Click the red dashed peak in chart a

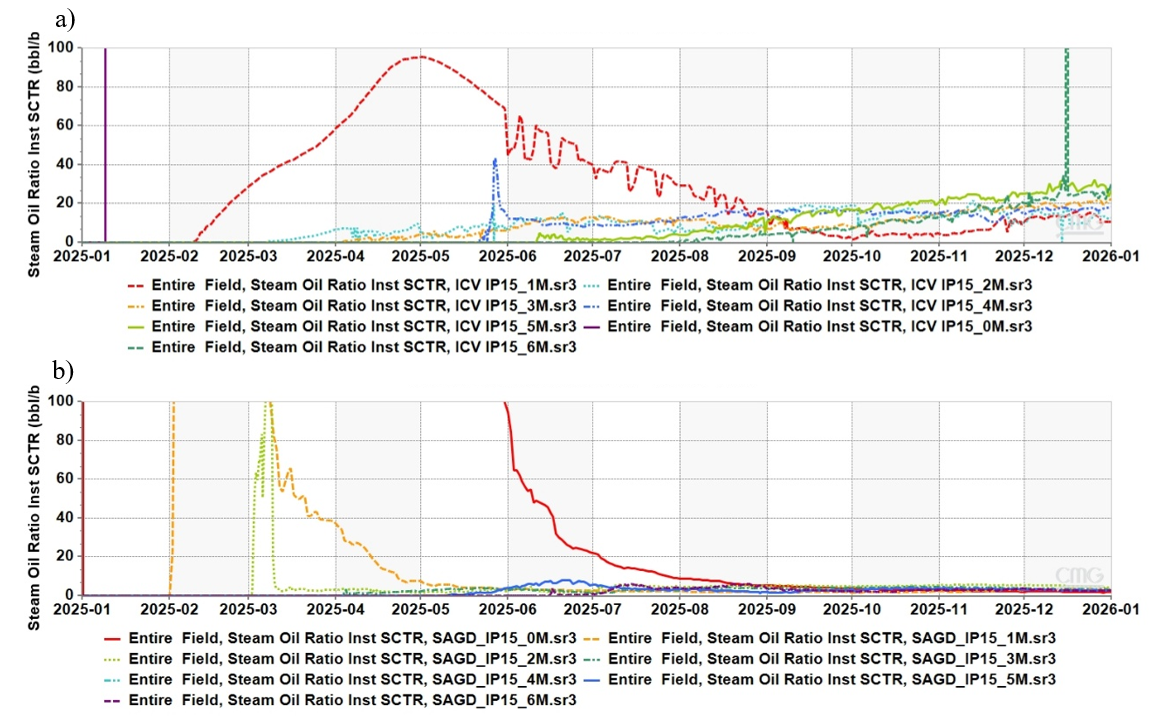click(x=421, y=57)
